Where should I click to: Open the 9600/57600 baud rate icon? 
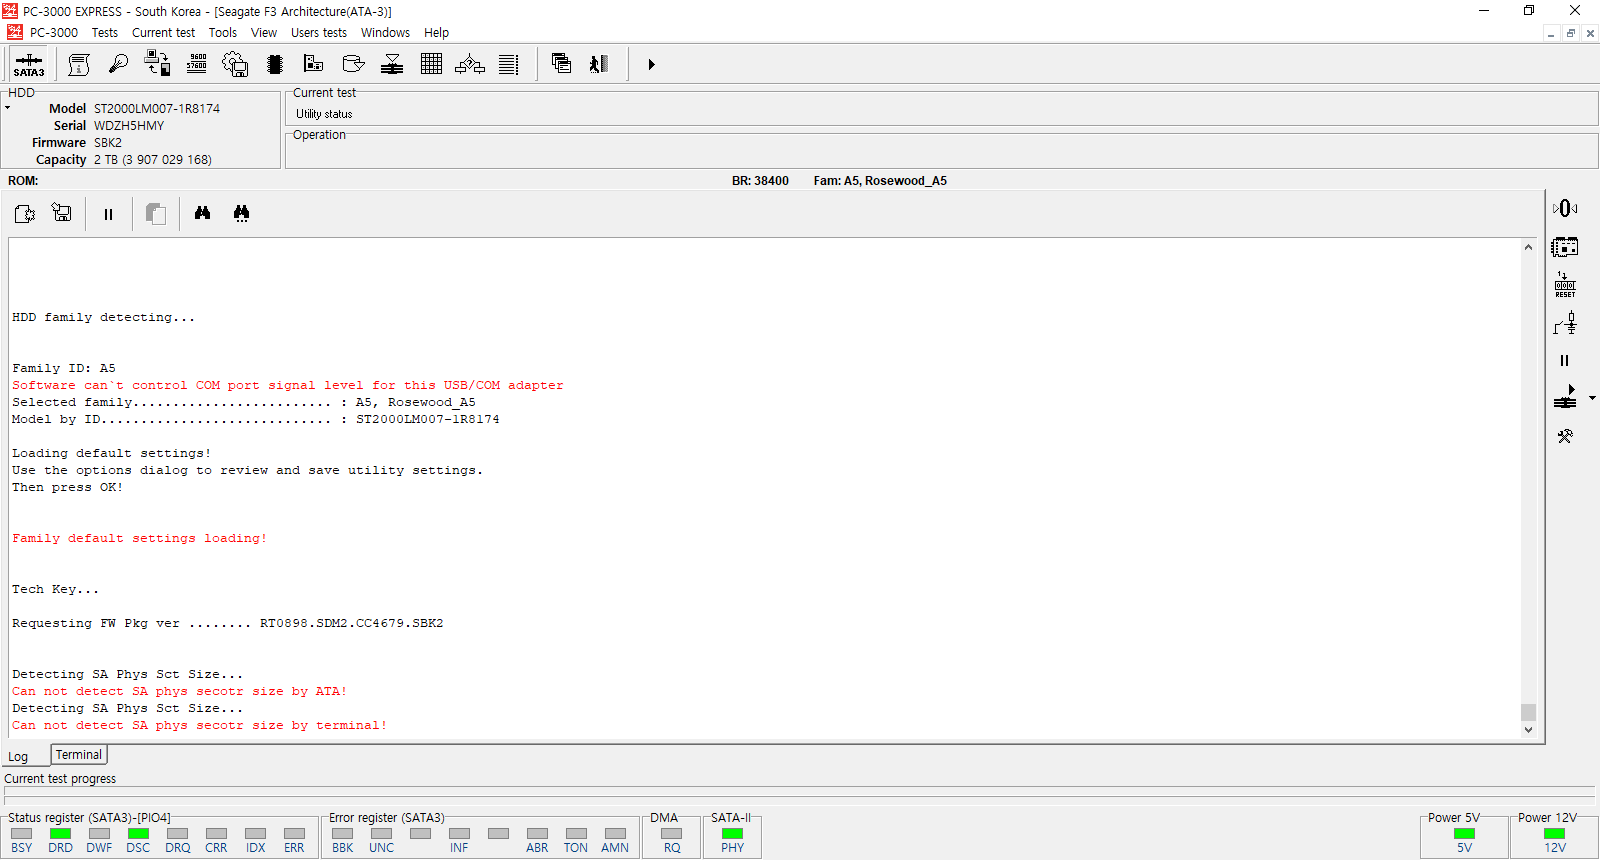[197, 65]
